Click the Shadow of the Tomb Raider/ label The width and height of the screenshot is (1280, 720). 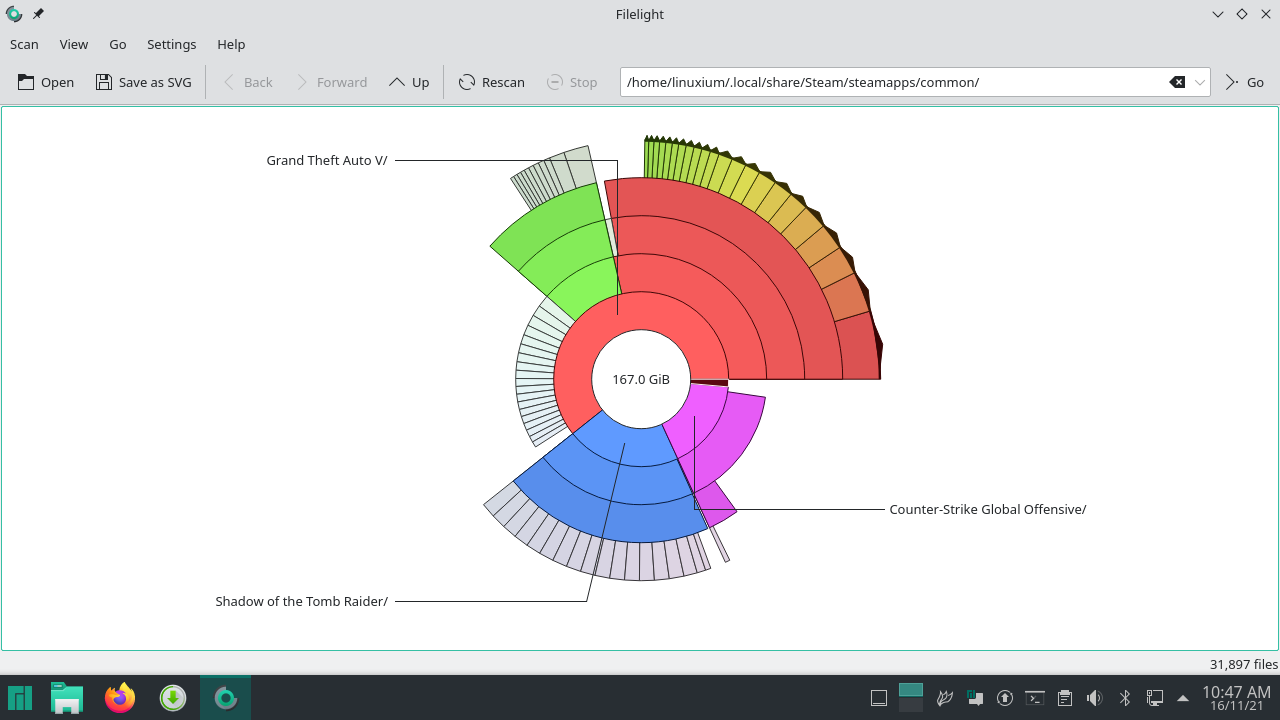coord(302,601)
